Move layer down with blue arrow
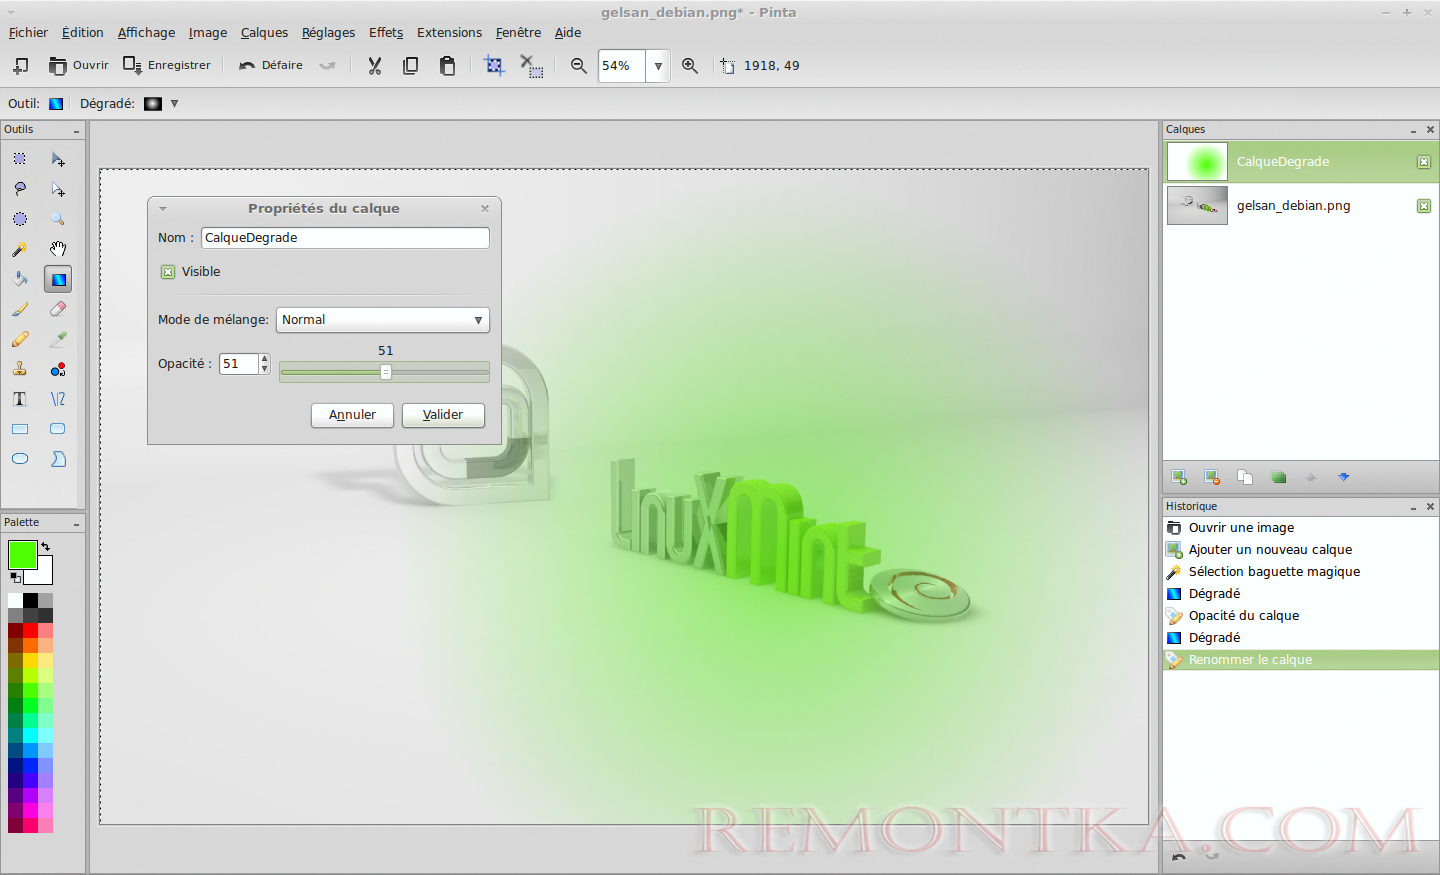 [x=1344, y=477]
